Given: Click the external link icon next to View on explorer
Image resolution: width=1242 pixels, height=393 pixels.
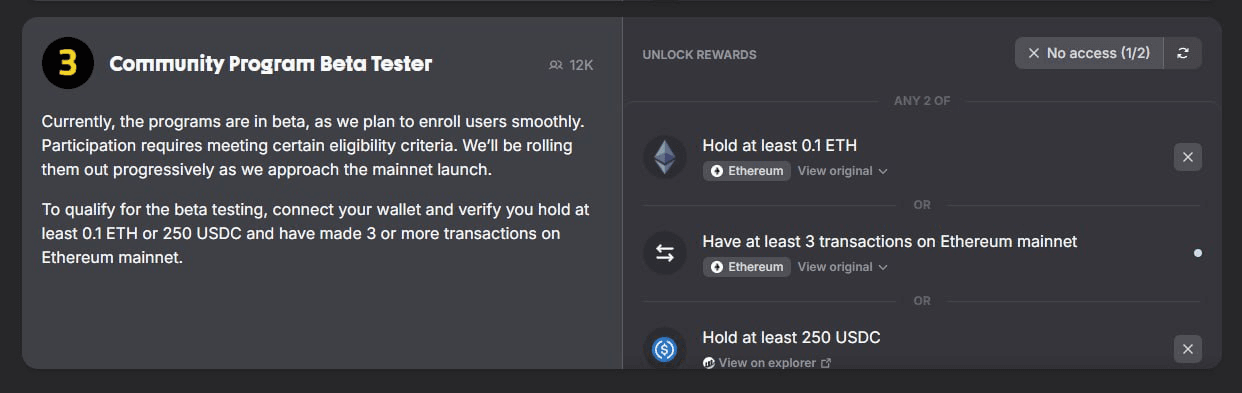Looking at the screenshot, I should click(826, 363).
